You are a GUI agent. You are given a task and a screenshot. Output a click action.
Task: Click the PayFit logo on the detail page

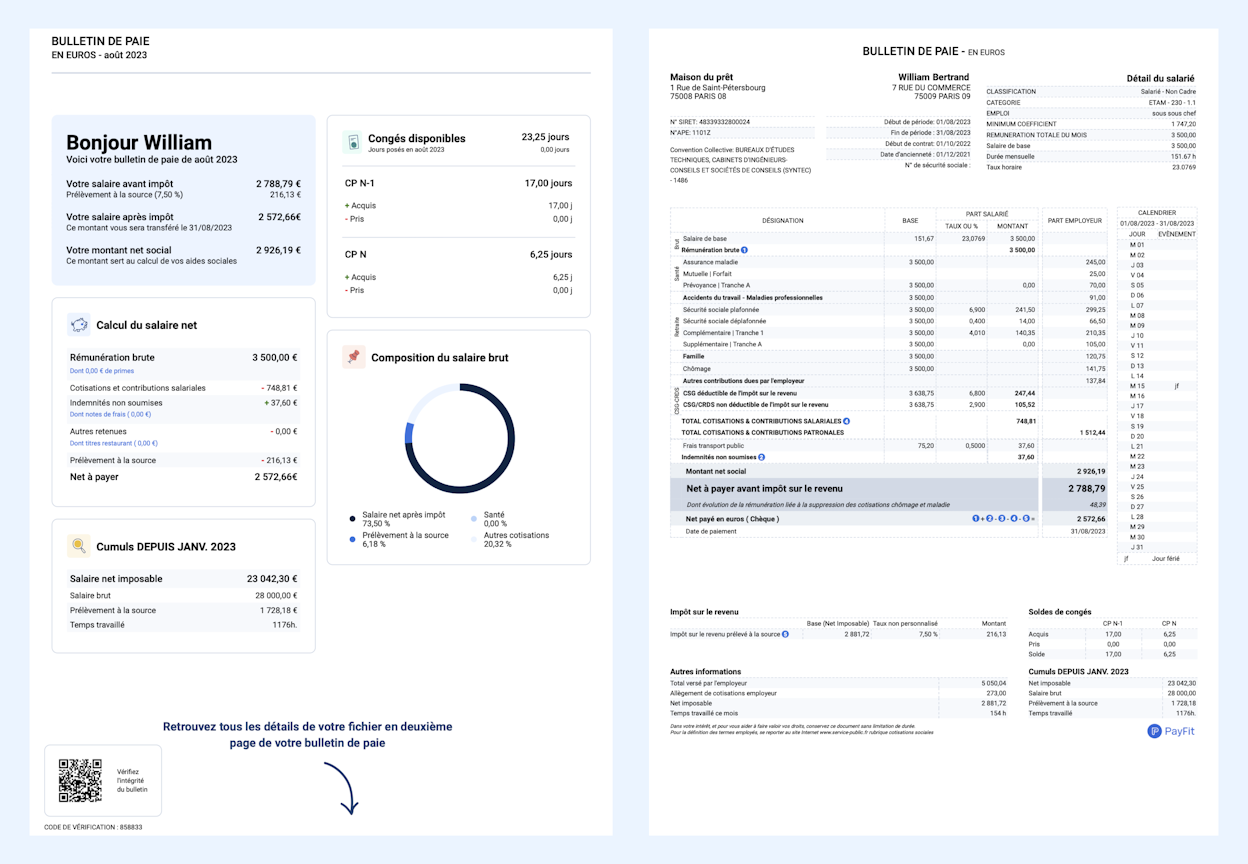click(1171, 731)
